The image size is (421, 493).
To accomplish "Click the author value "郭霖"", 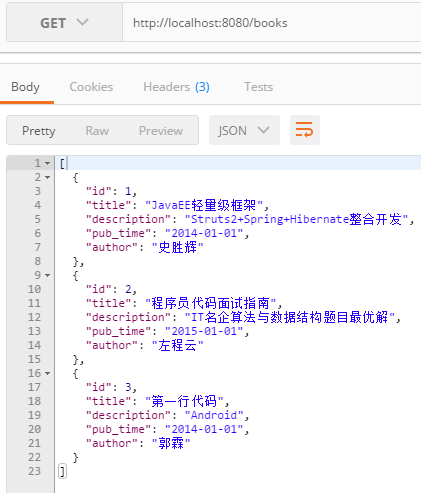I will 171,443.
